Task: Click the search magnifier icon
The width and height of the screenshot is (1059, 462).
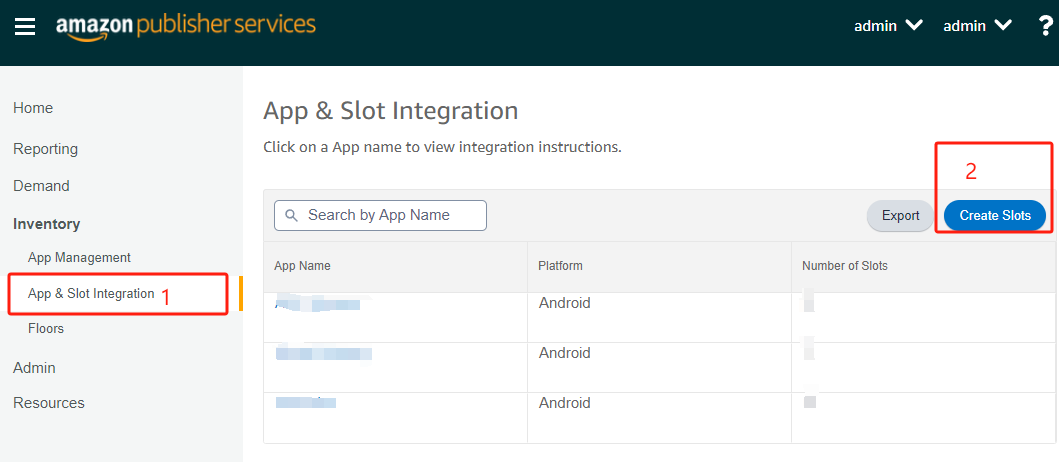Action: (x=292, y=216)
